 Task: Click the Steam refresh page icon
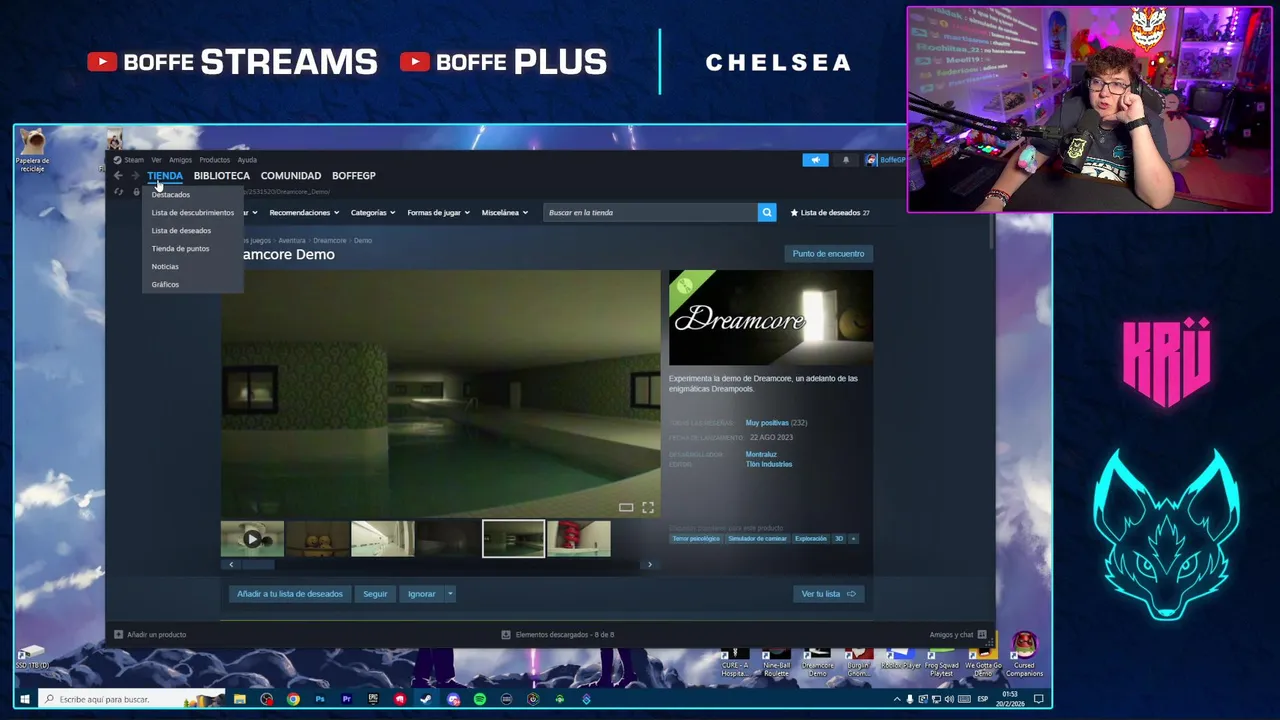click(118, 191)
